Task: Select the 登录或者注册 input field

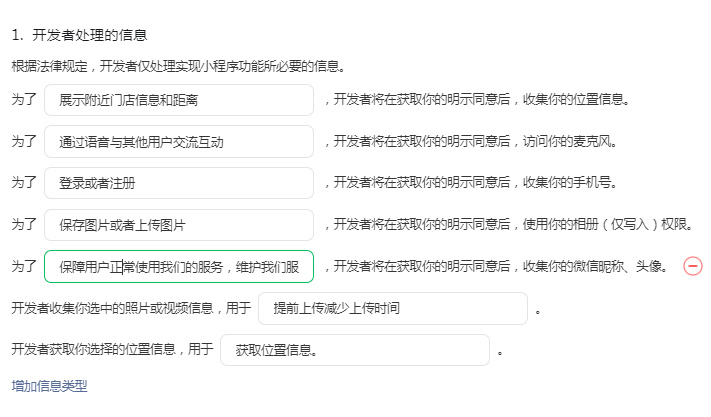Action: point(179,183)
